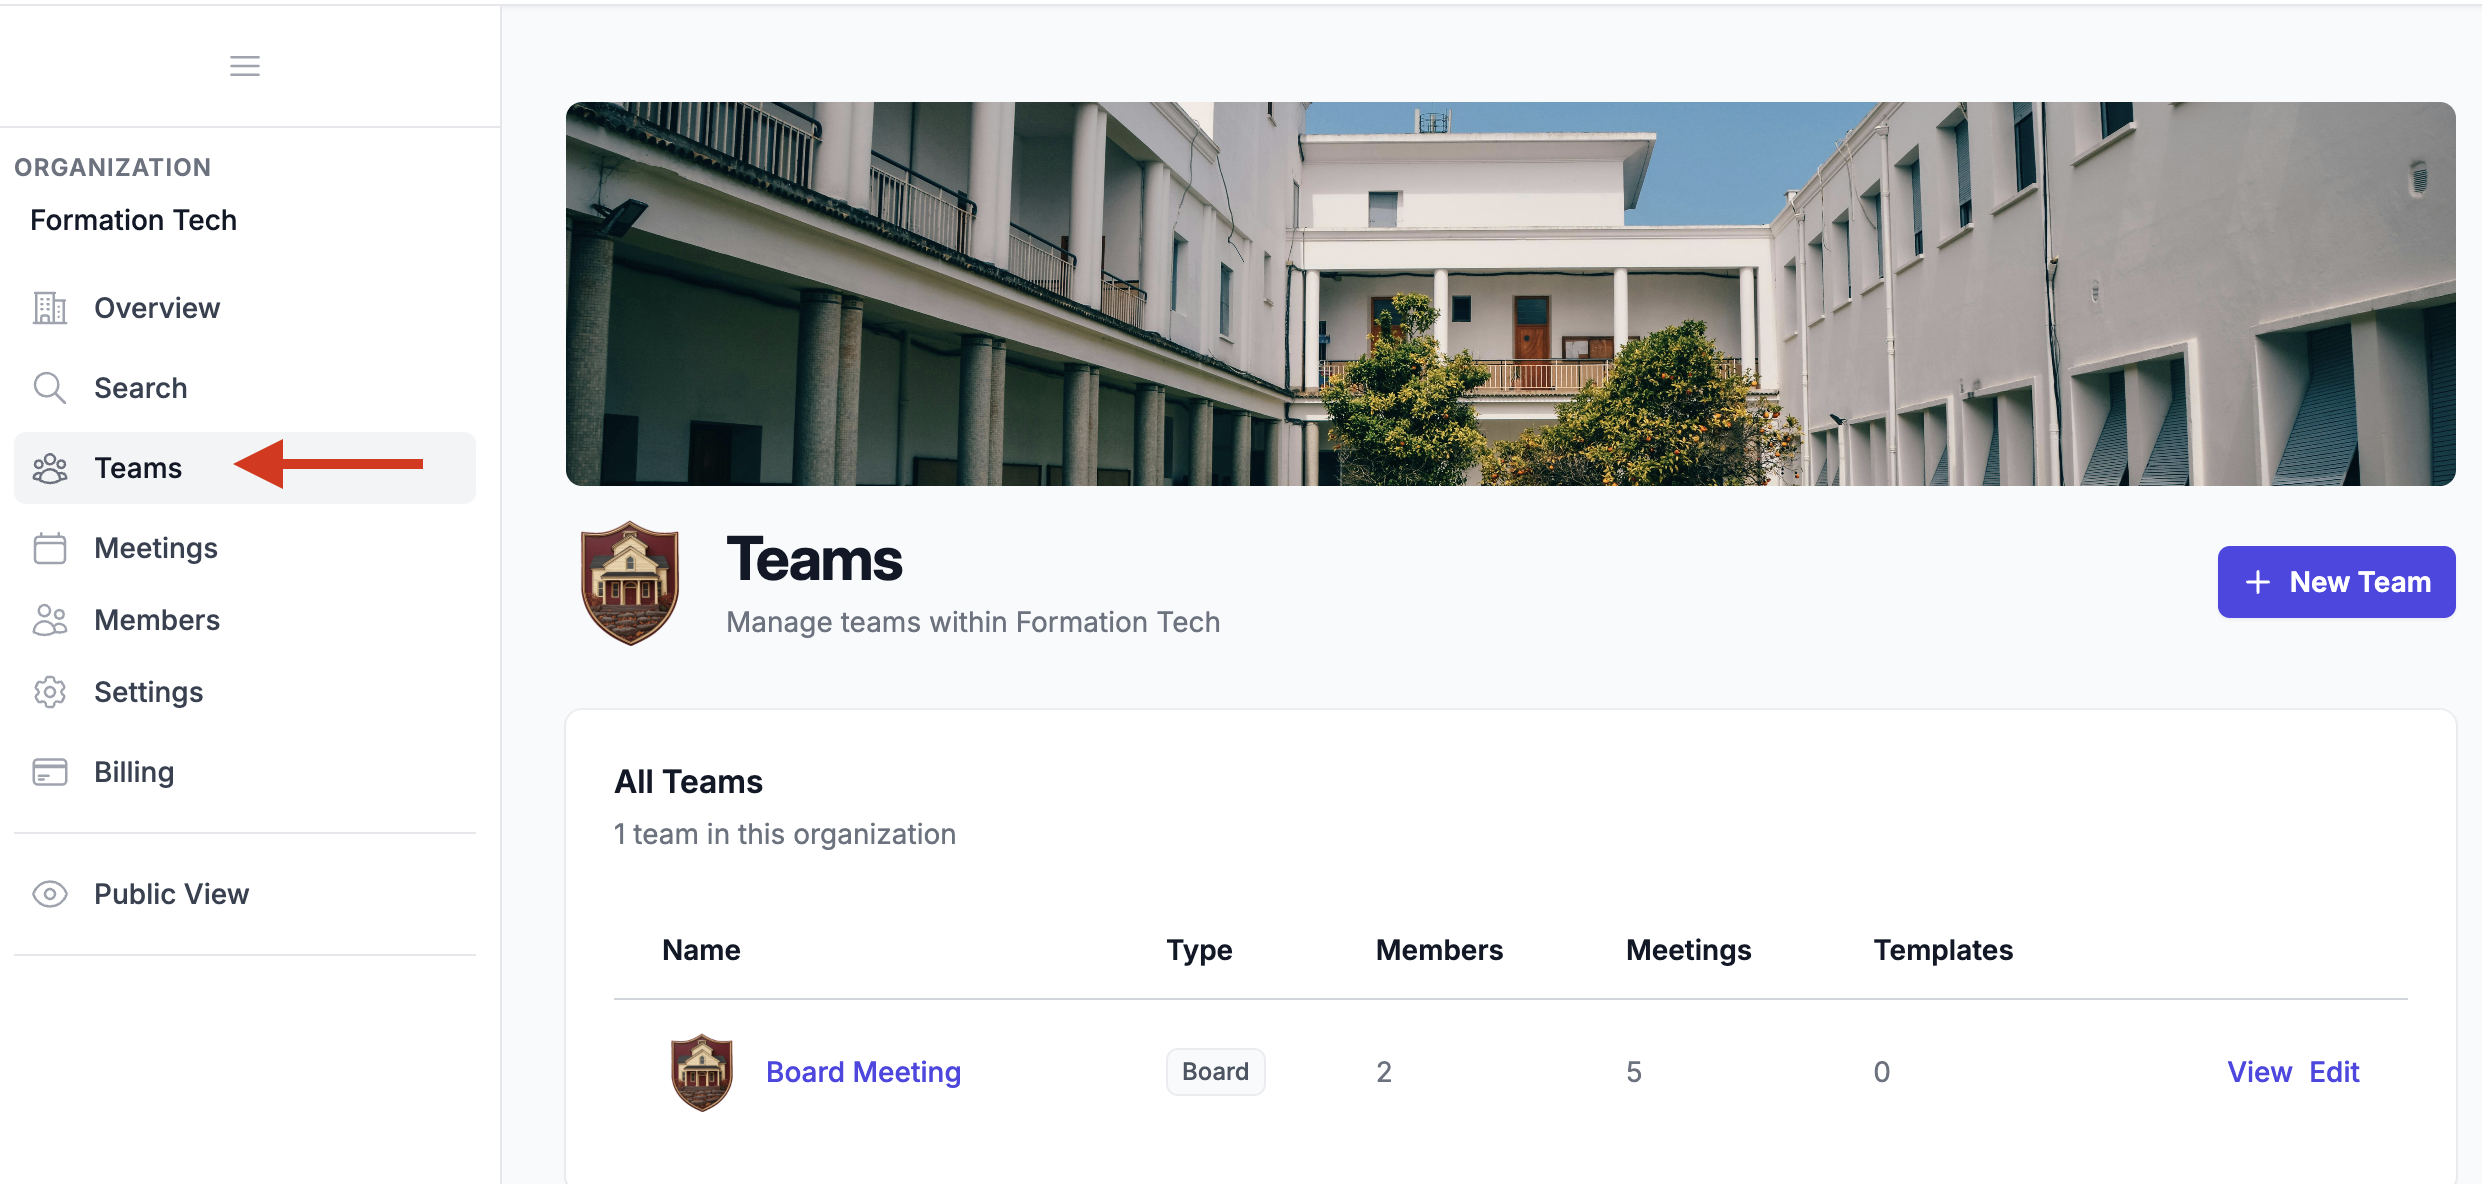Screen dimensions: 2482x1184
Task: Click 'Manage teams within Formation Tech' subtitle
Action: (x=973, y=622)
